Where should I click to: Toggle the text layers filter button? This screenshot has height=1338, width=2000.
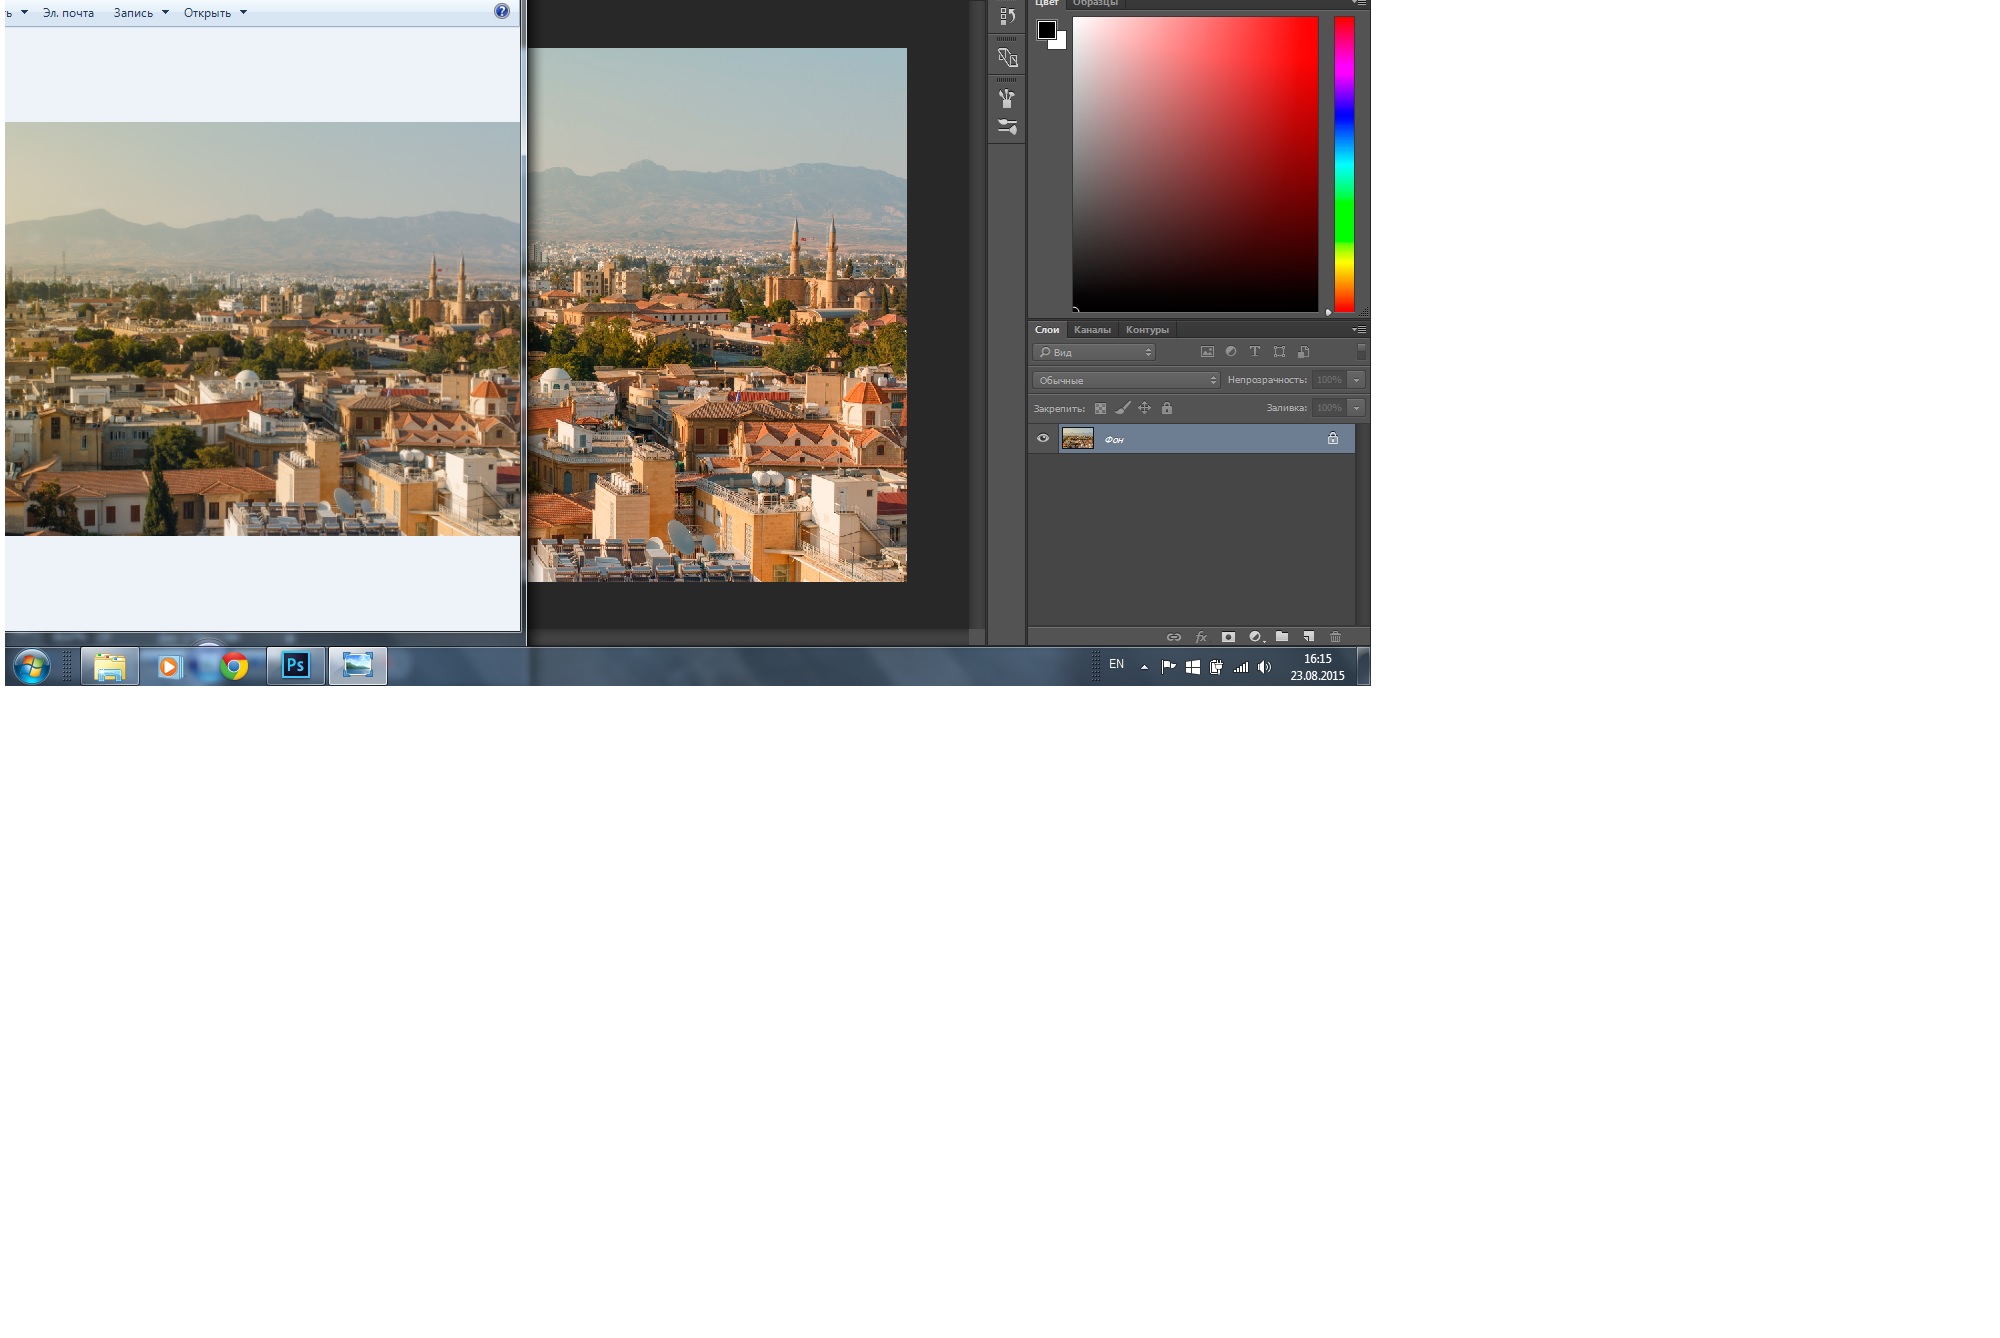tap(1255, 352)
